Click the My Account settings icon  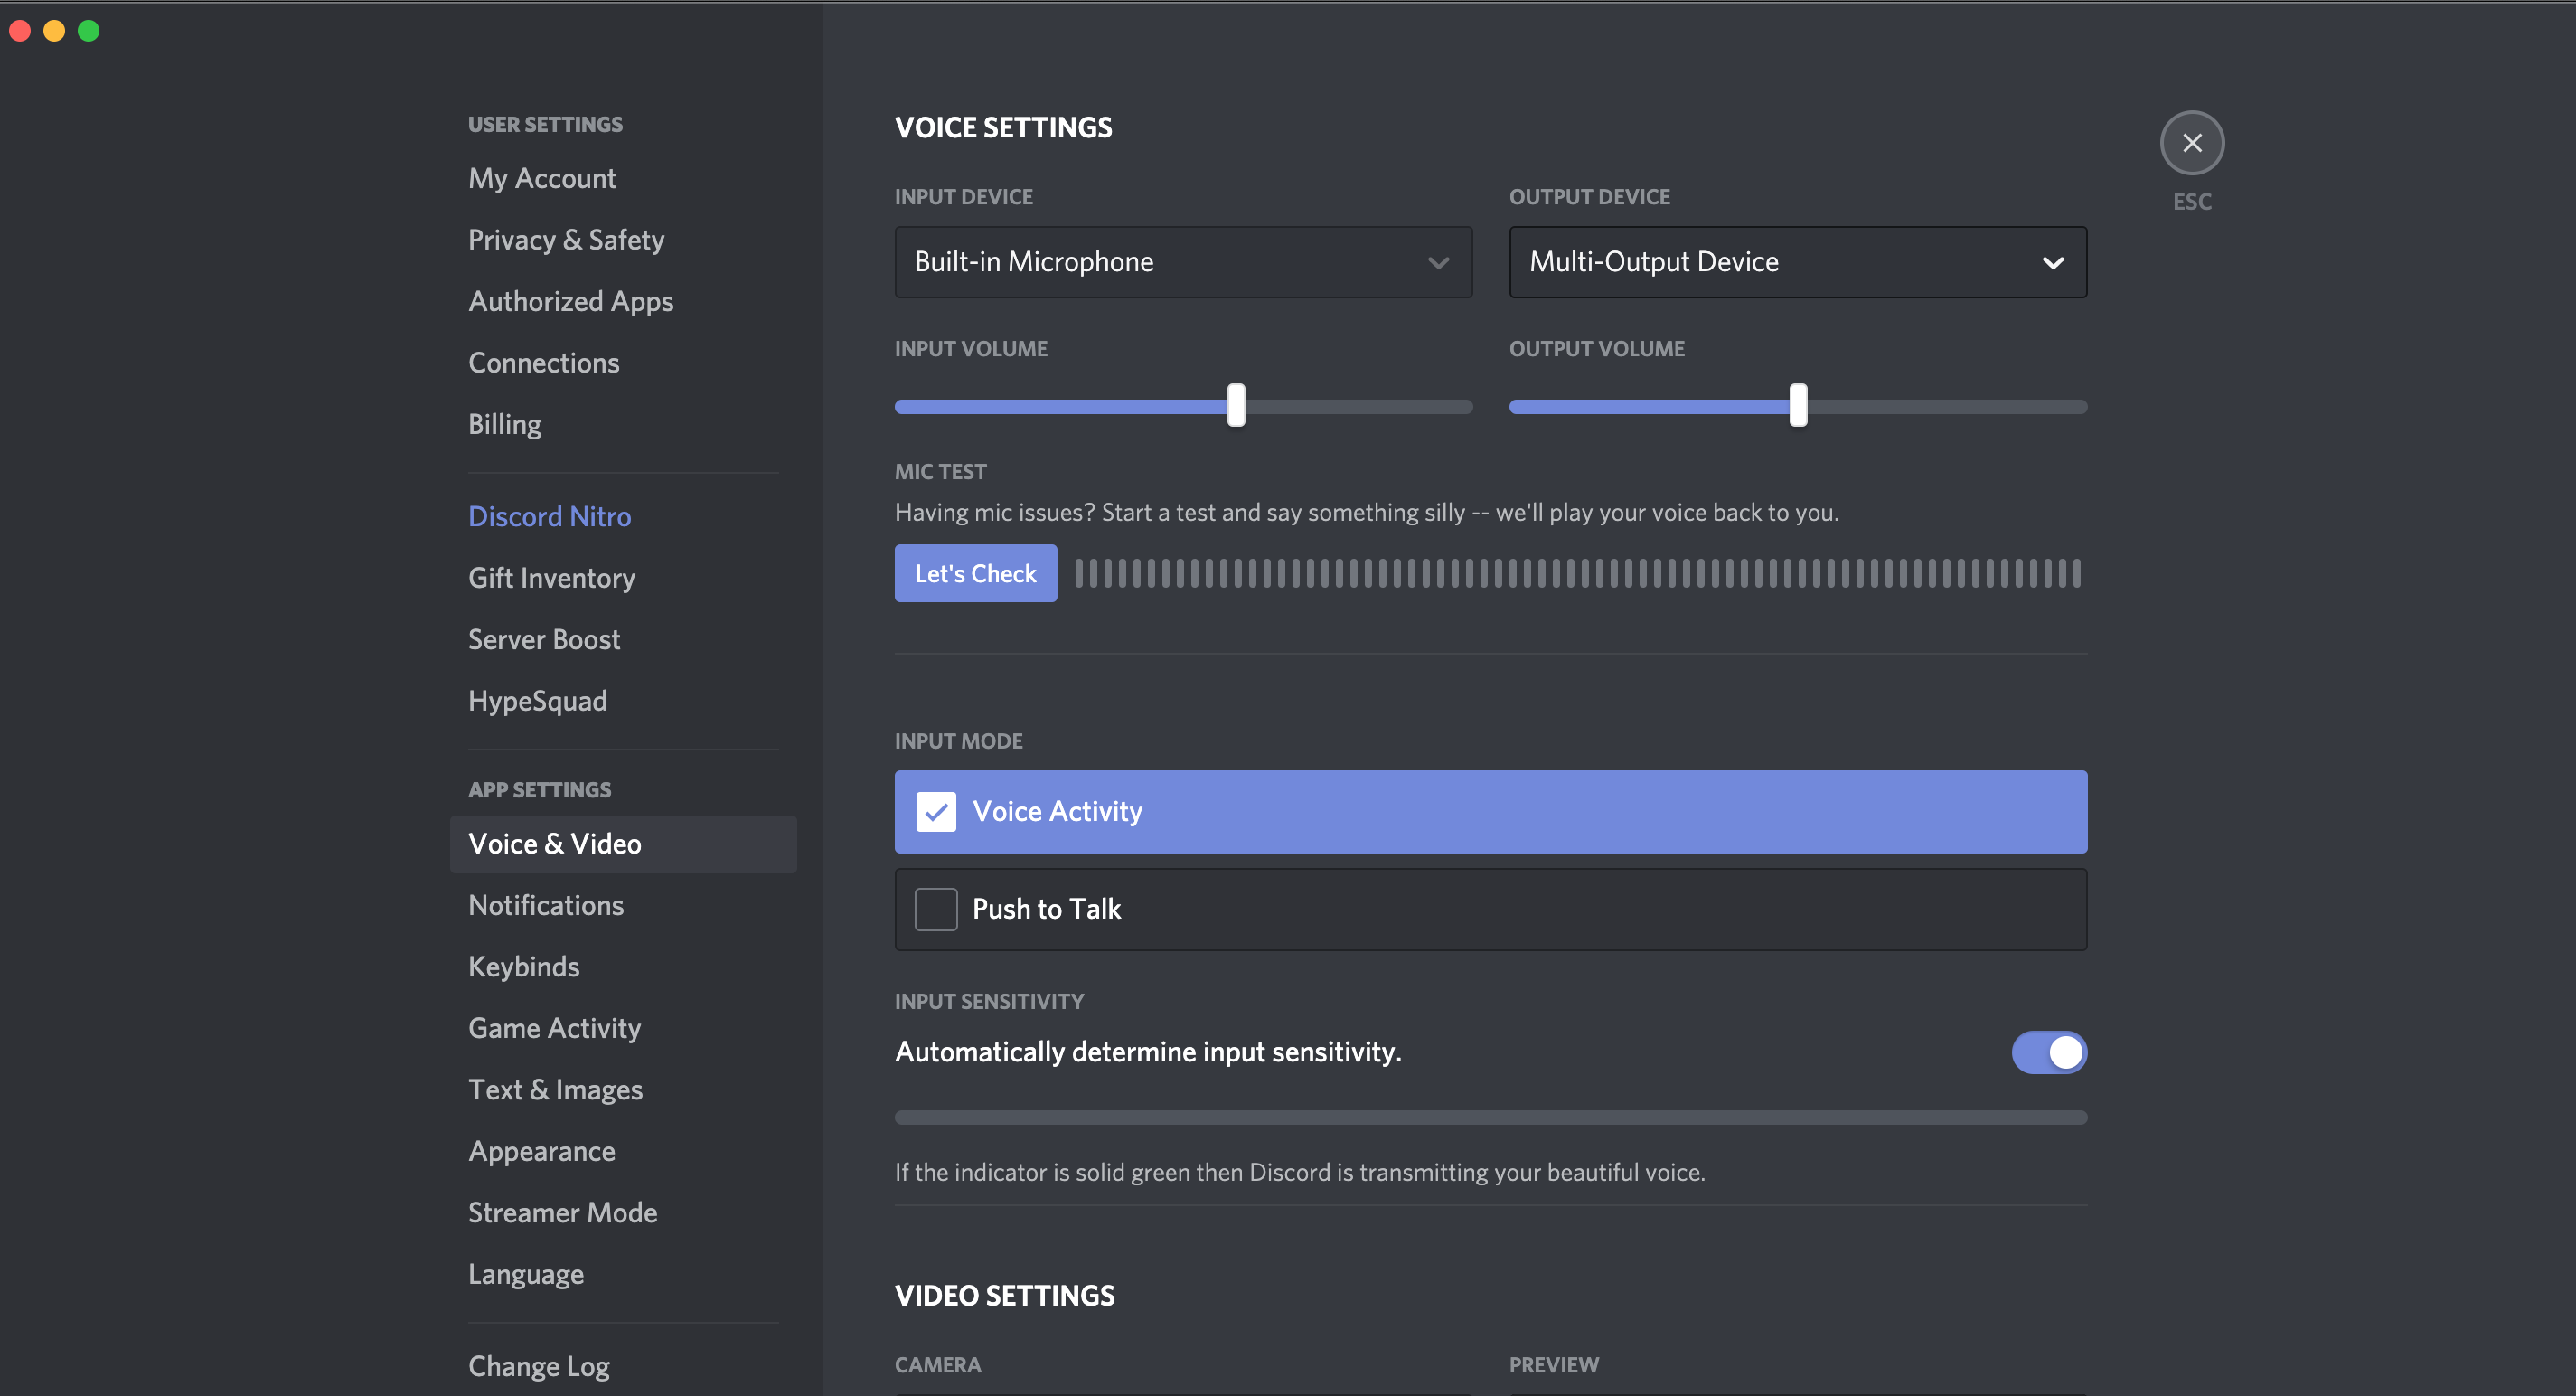[541, 175]
